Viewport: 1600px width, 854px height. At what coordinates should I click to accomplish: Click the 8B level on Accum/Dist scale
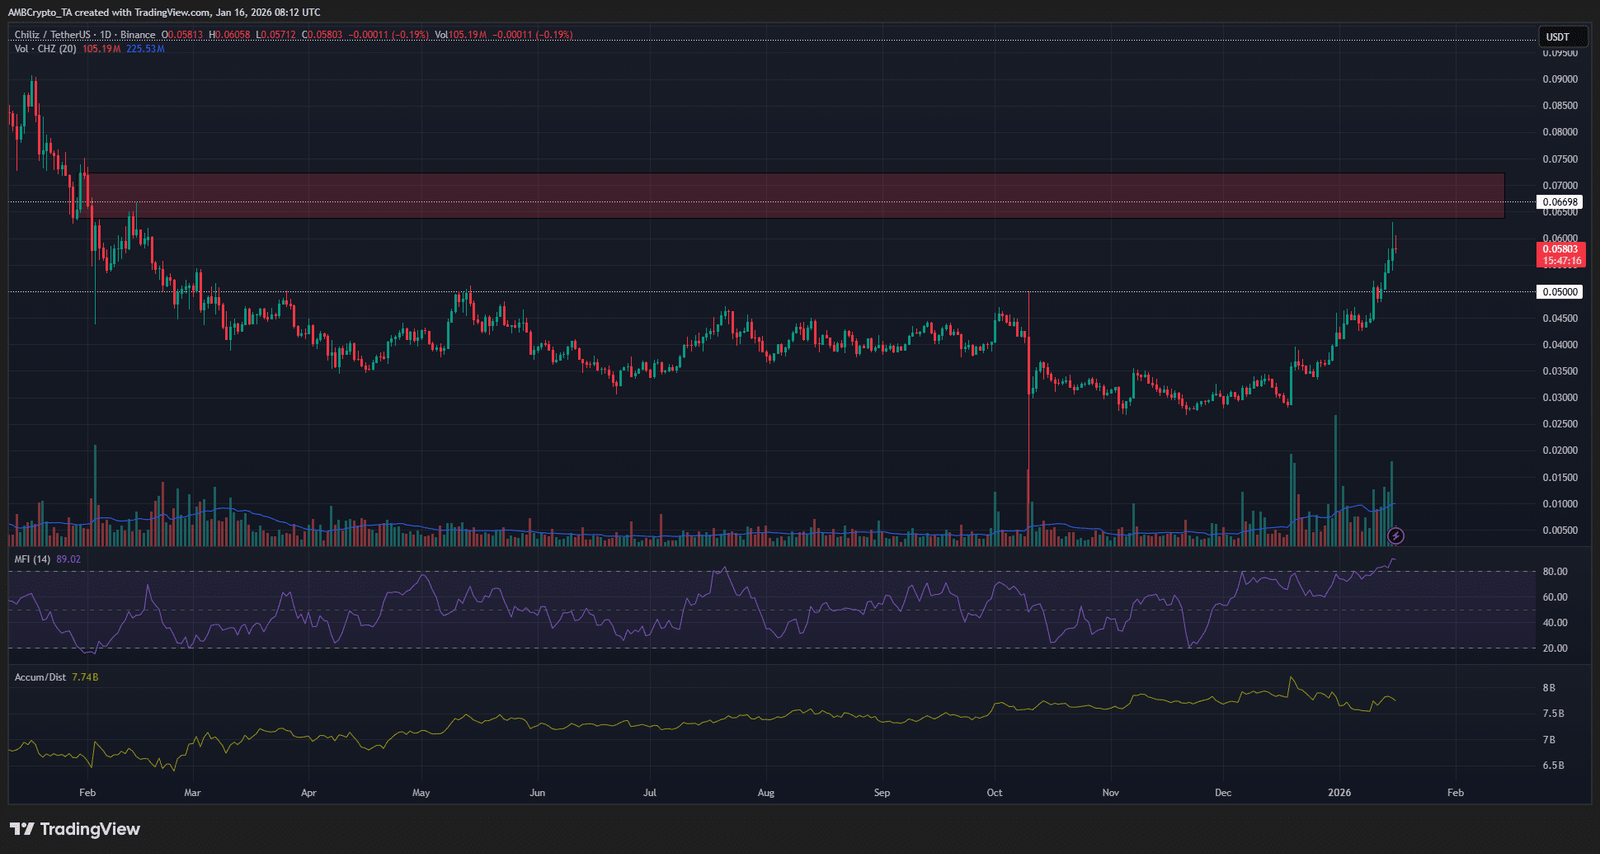click(1549, 688)
